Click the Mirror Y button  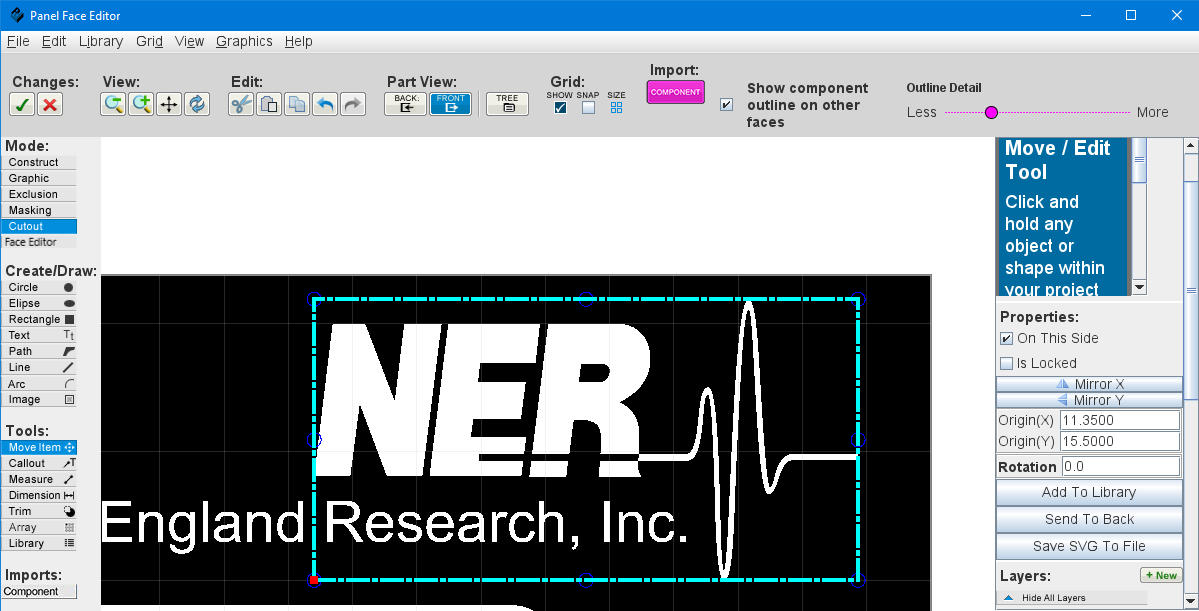click(1090, 400)
